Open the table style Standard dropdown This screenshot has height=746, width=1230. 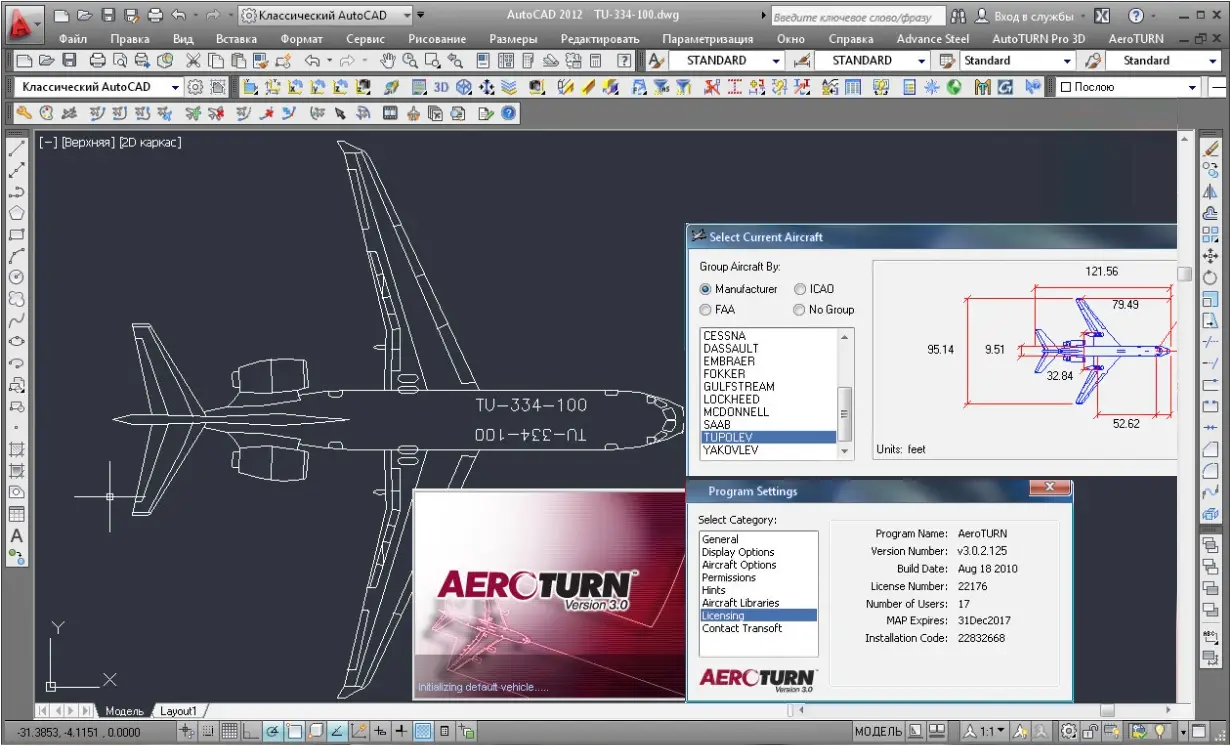tap(1018, 61)
